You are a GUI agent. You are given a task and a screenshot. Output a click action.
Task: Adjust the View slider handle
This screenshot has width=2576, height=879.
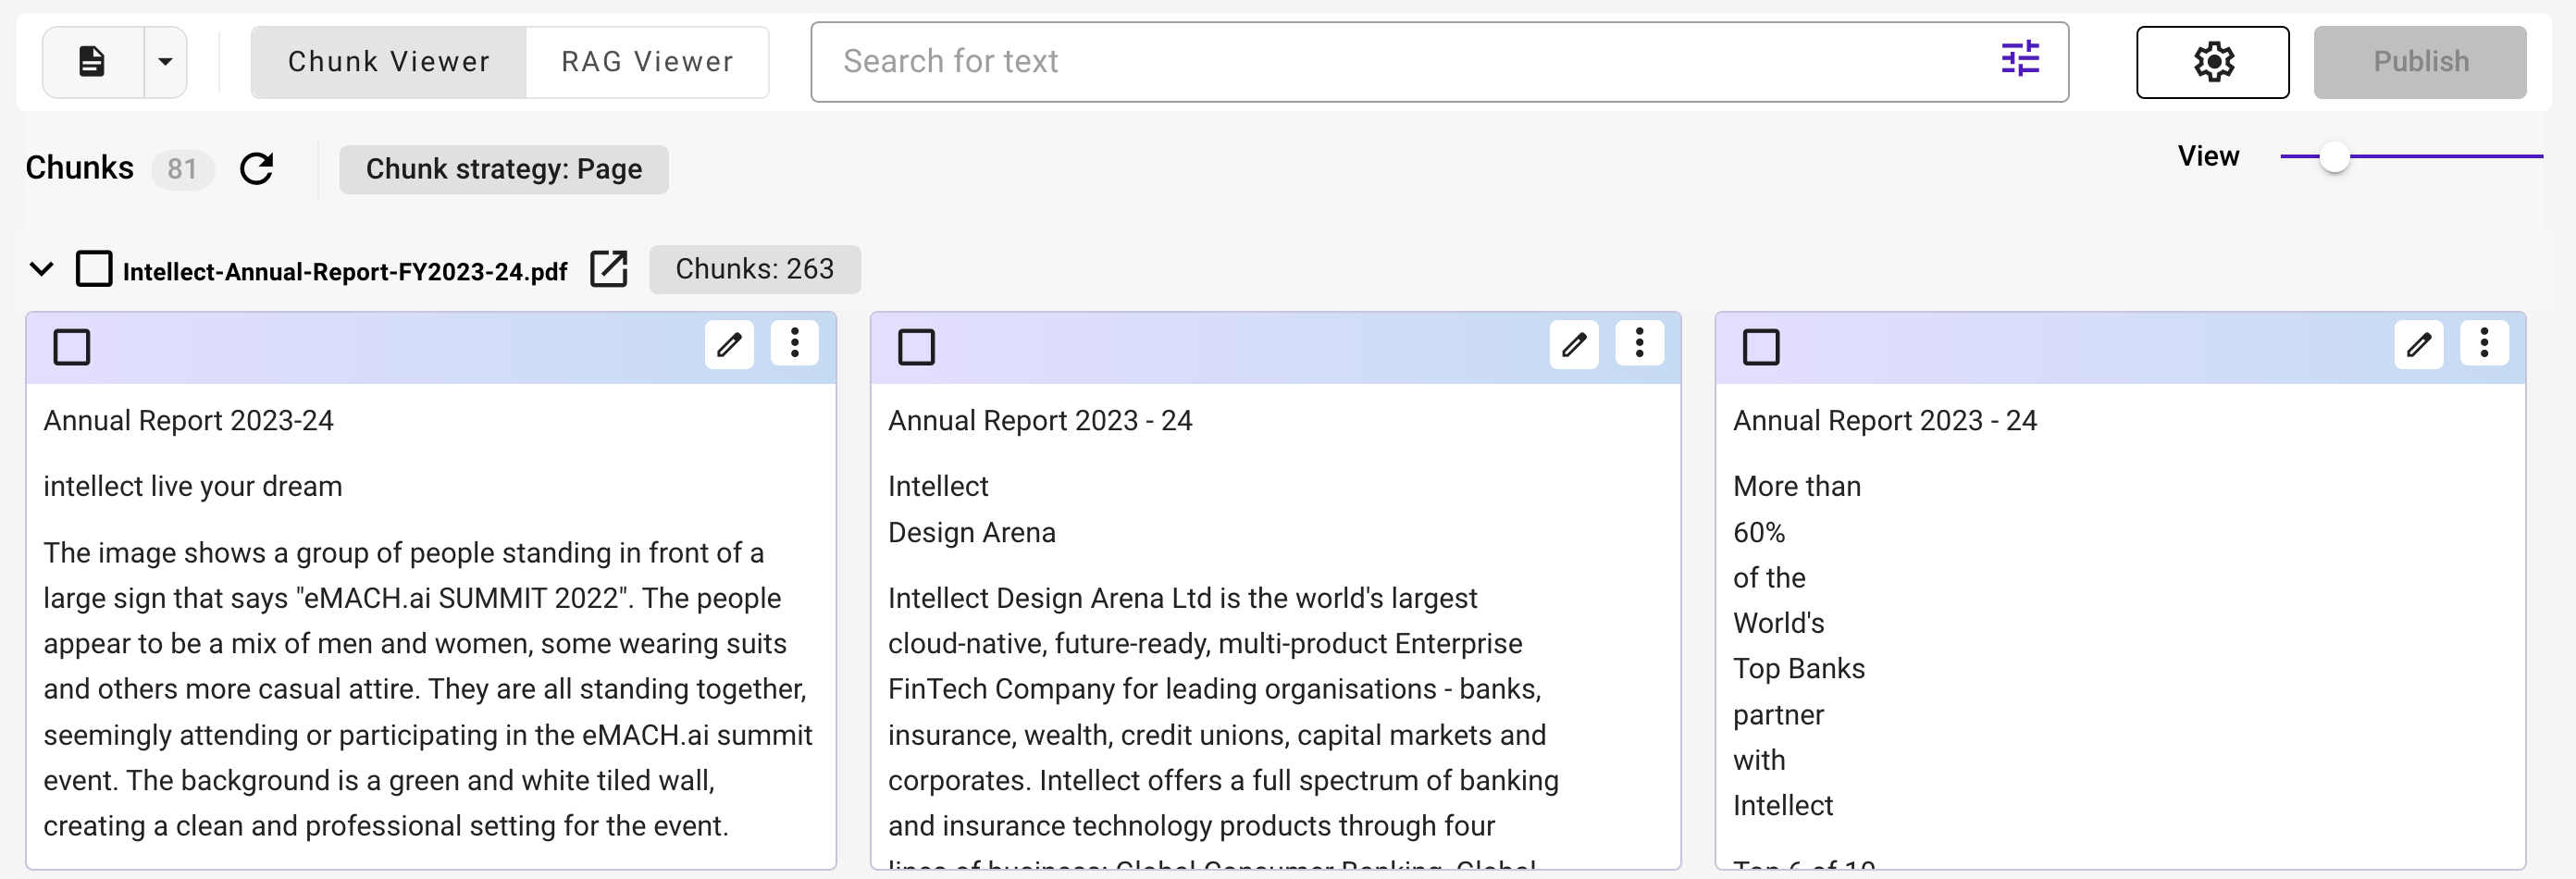(x=2334, y=156)
